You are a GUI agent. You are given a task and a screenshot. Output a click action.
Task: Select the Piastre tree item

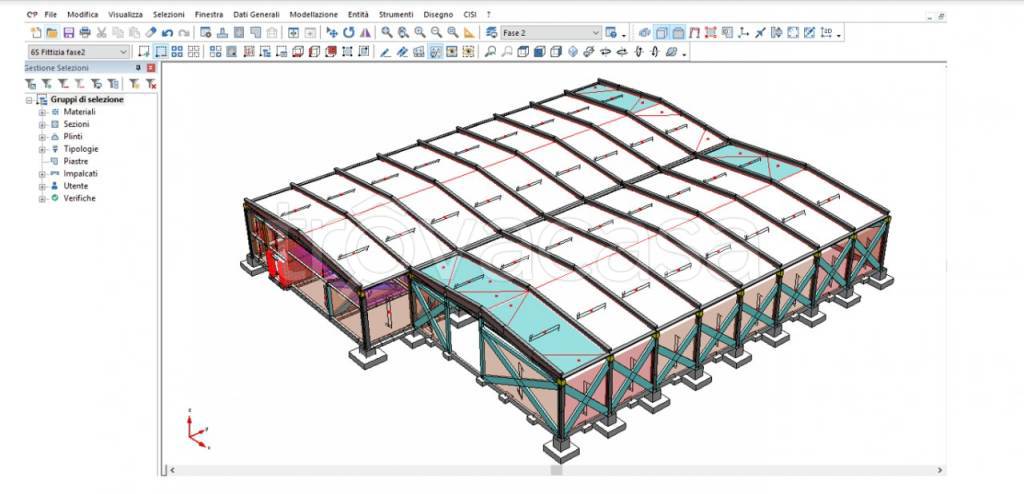point(76,161)
